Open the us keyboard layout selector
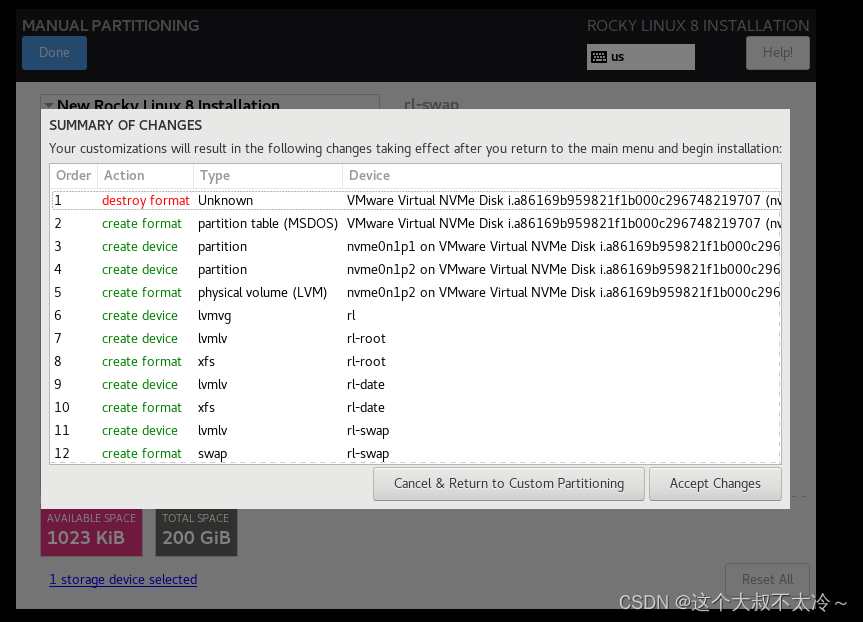 641,57
